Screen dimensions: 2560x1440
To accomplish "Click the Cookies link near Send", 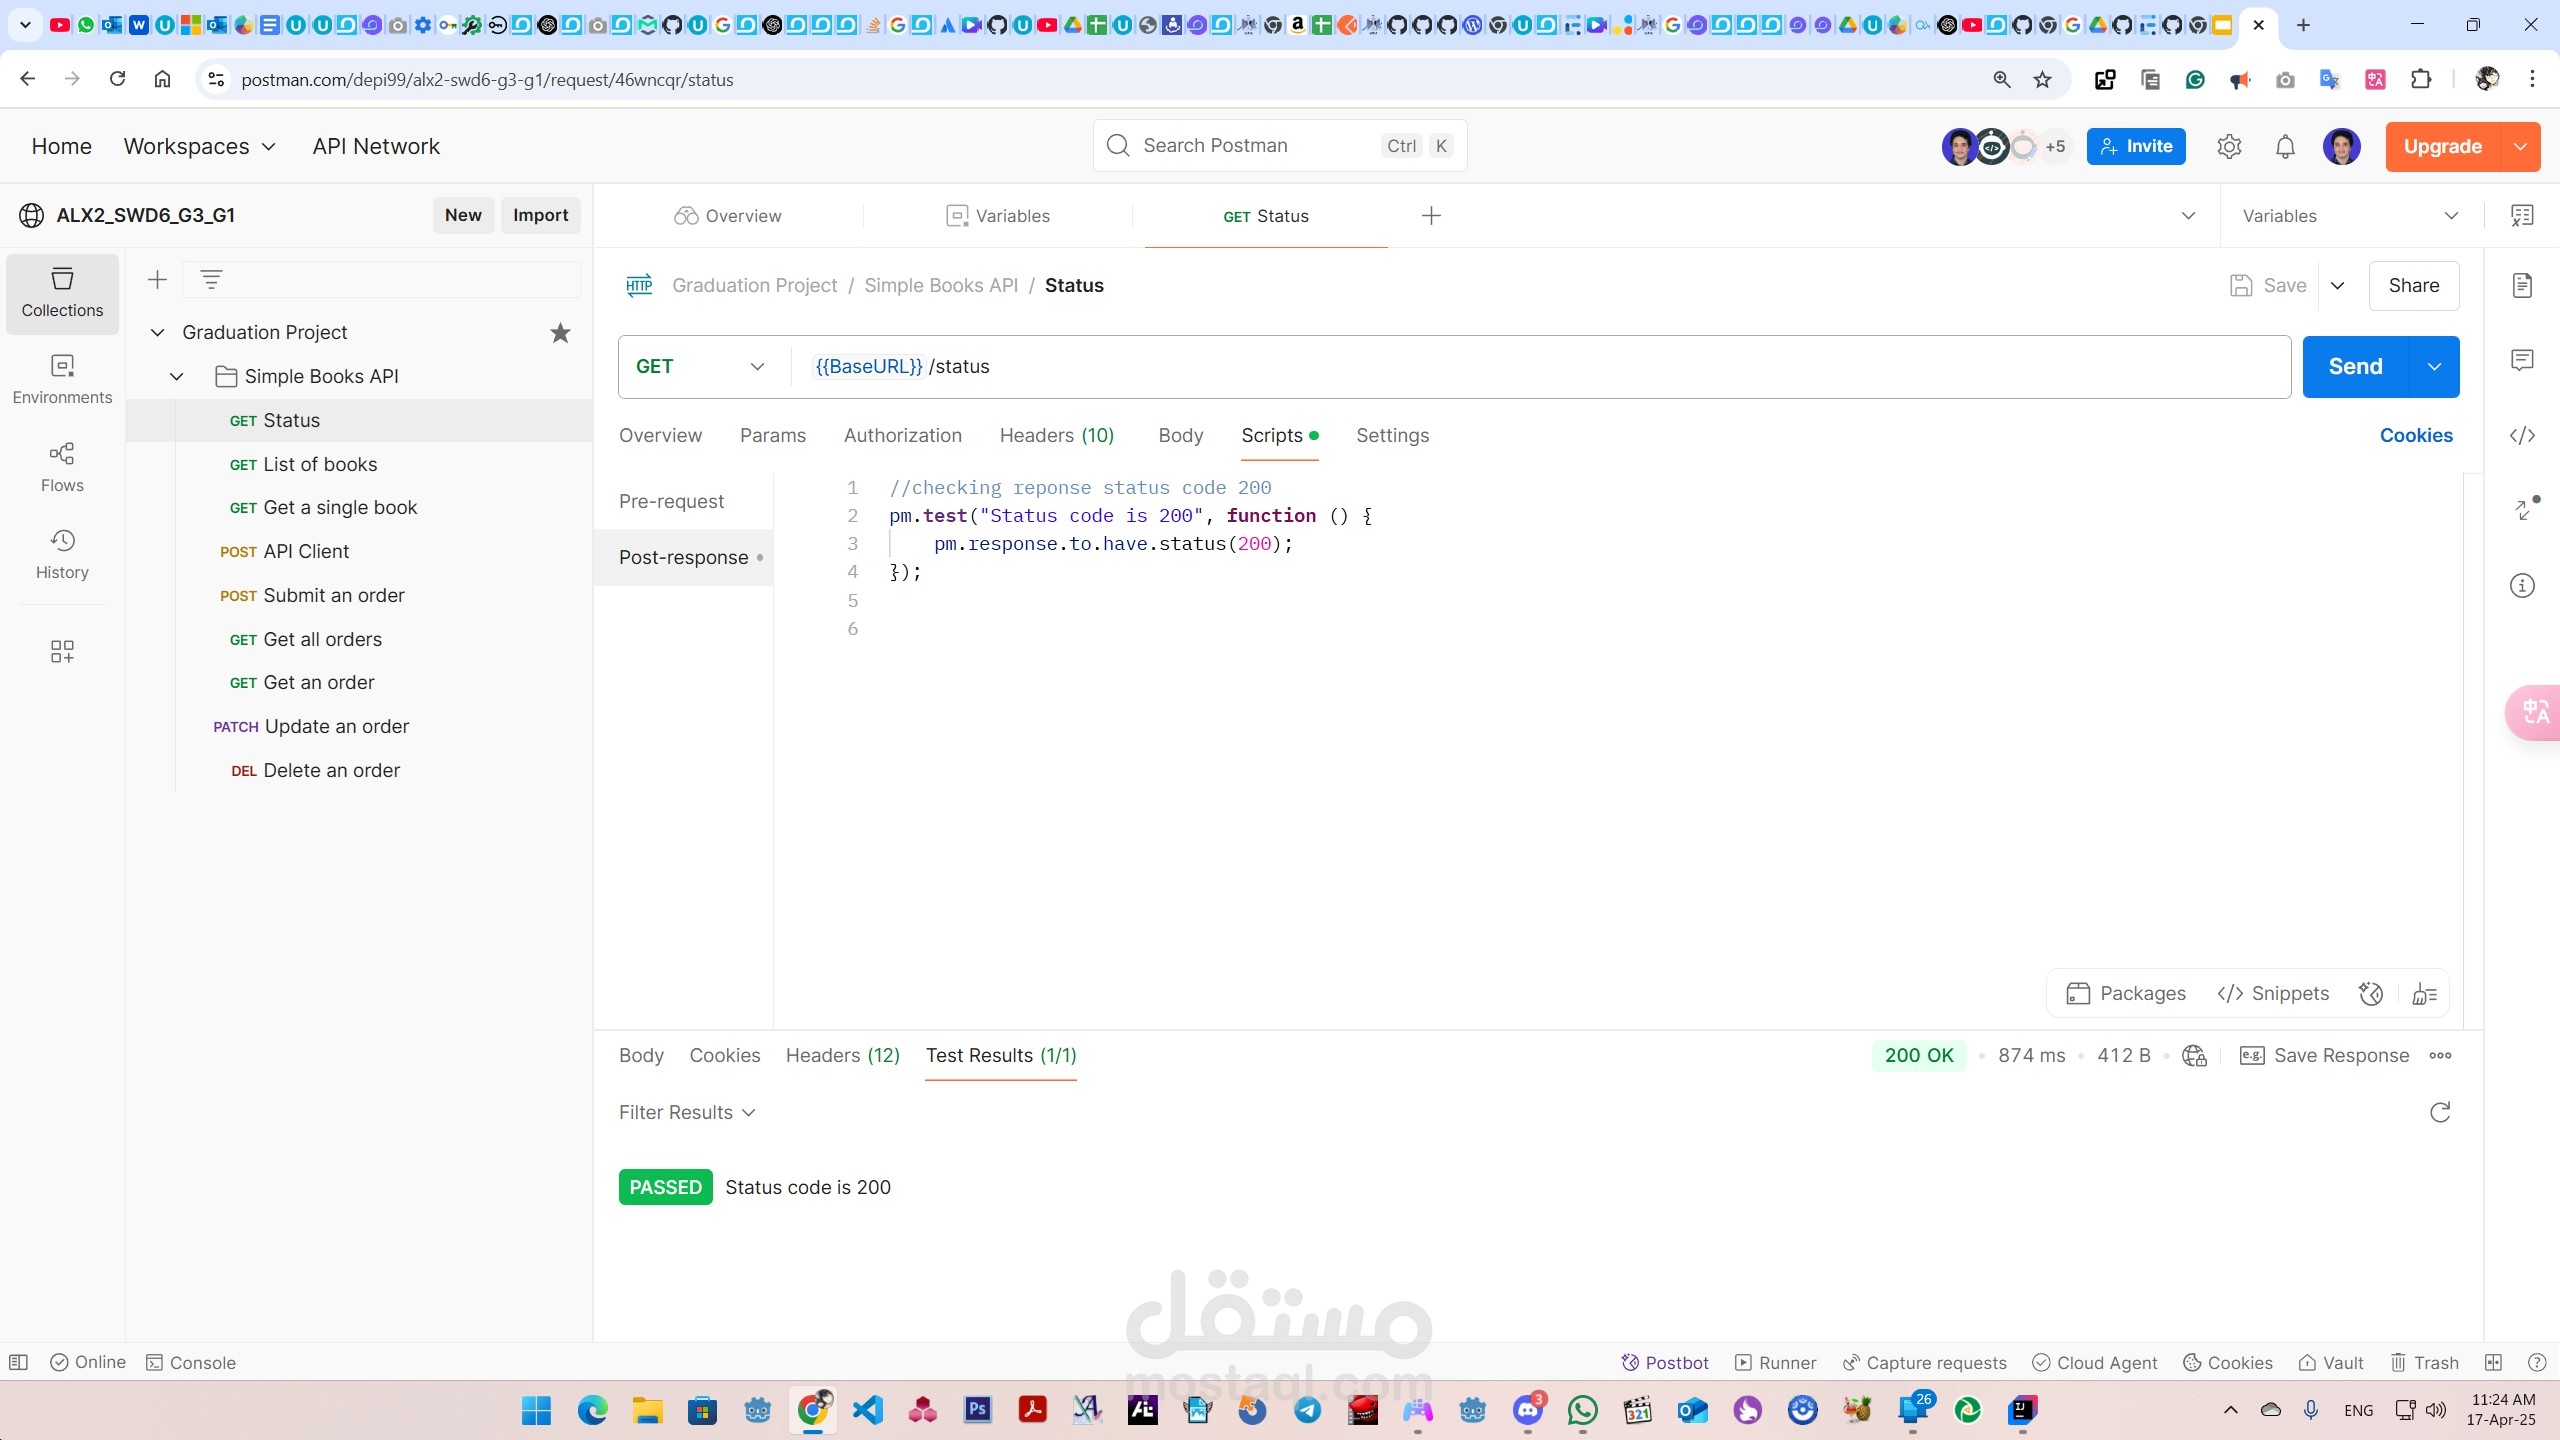I will [x=2416, y=435].
